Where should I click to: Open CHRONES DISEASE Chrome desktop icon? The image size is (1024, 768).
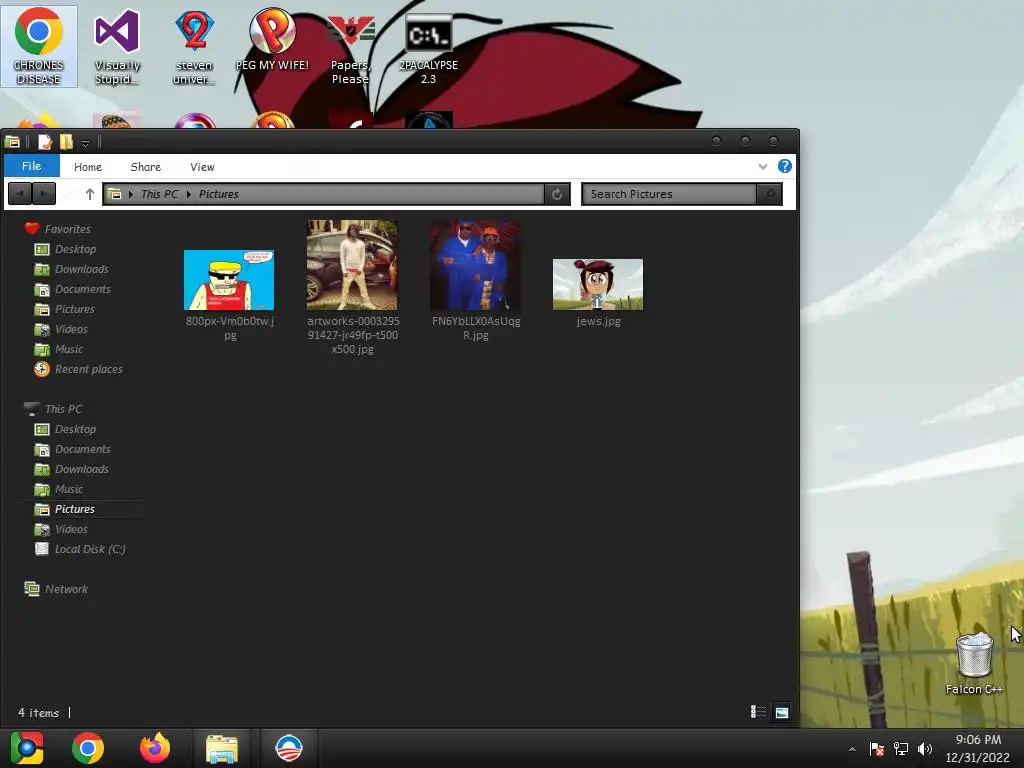[x=39, y=46]
